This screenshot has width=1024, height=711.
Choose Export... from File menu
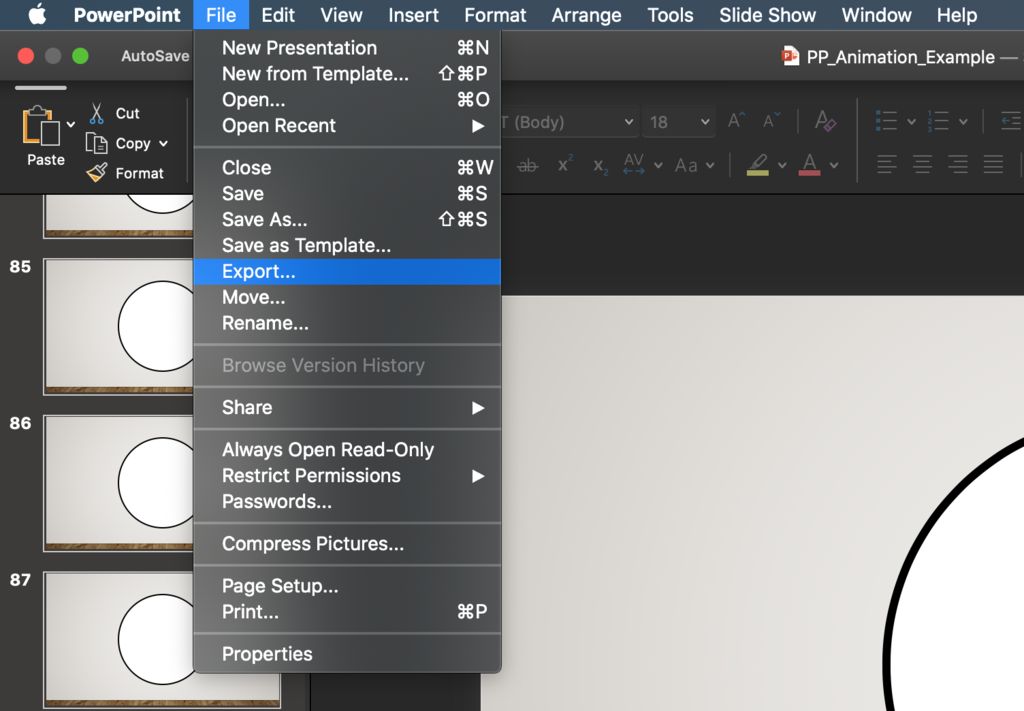347,272
